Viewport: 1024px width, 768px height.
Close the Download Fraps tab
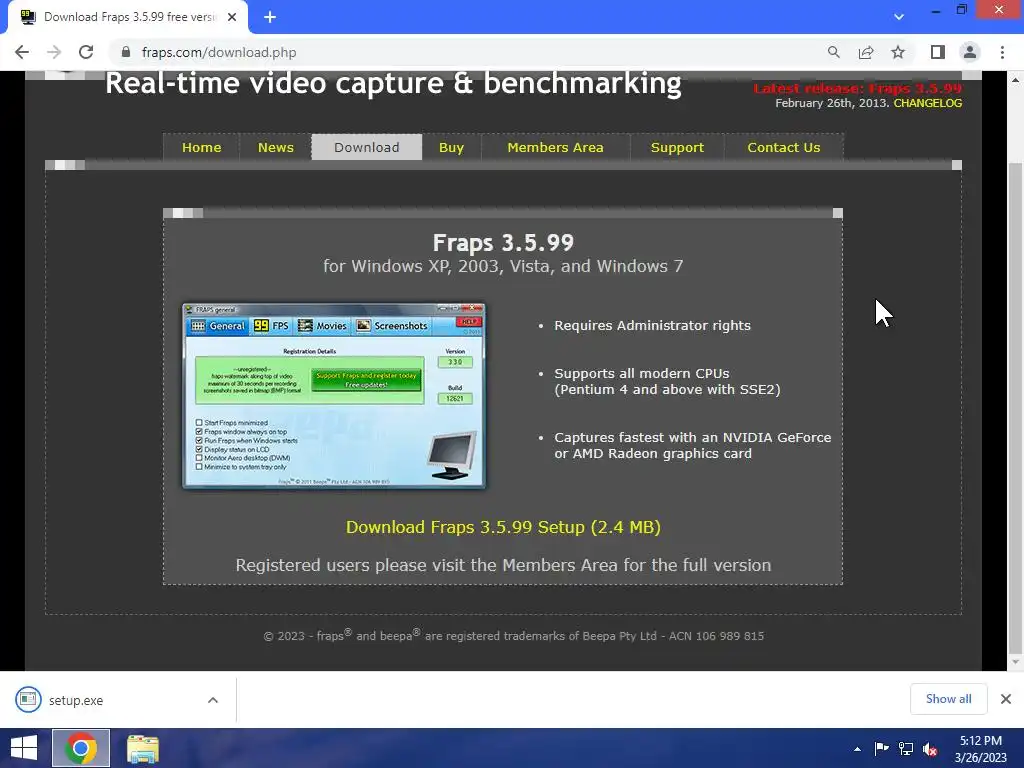[232, 17]
